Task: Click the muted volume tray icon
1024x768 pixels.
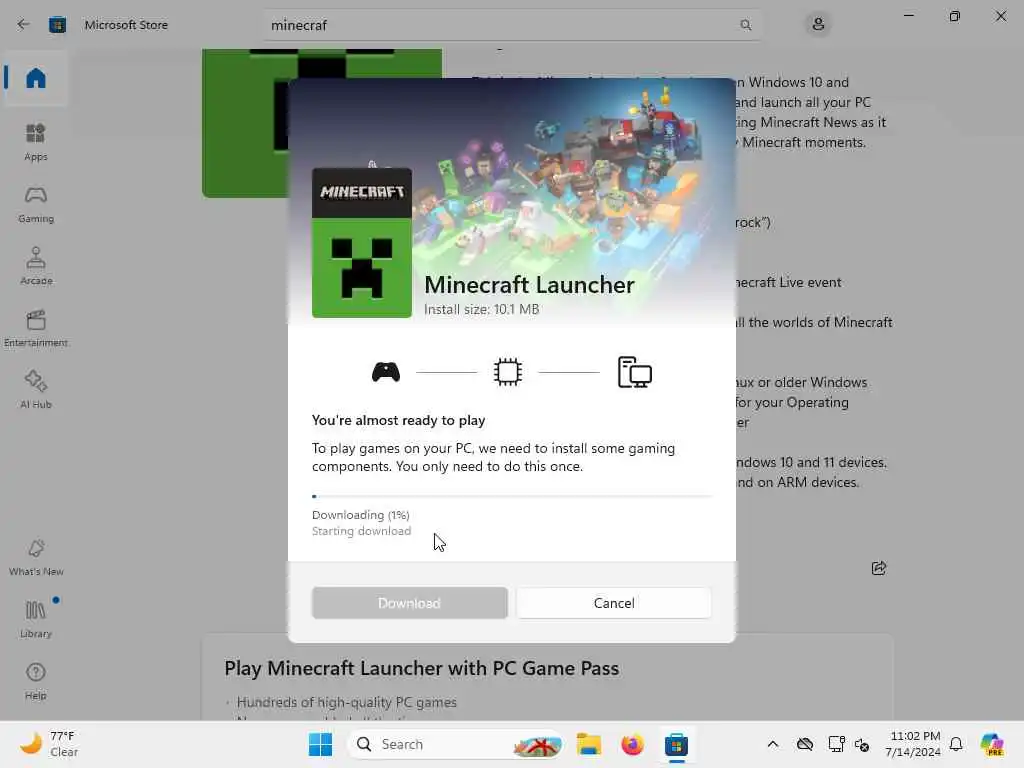Action: [x=862, y=744]
